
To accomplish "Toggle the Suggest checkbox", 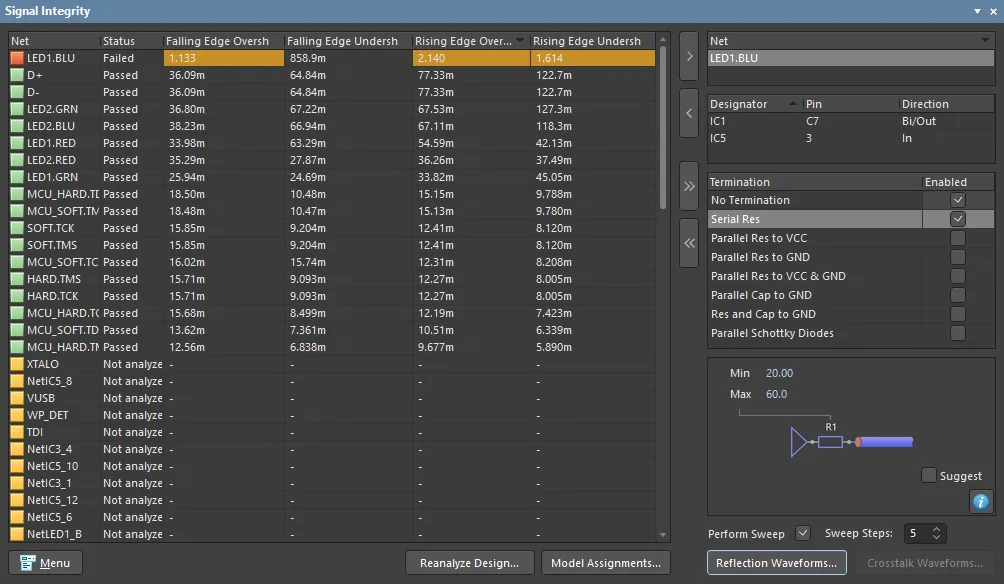I will (x=930, y=476).
